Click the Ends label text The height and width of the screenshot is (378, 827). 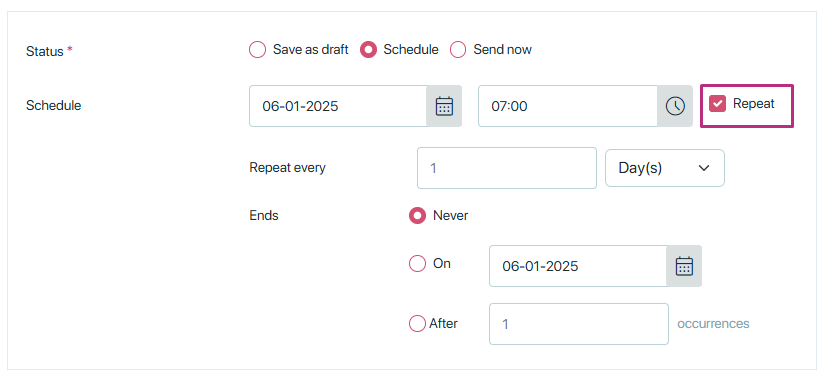coord(264,216)
